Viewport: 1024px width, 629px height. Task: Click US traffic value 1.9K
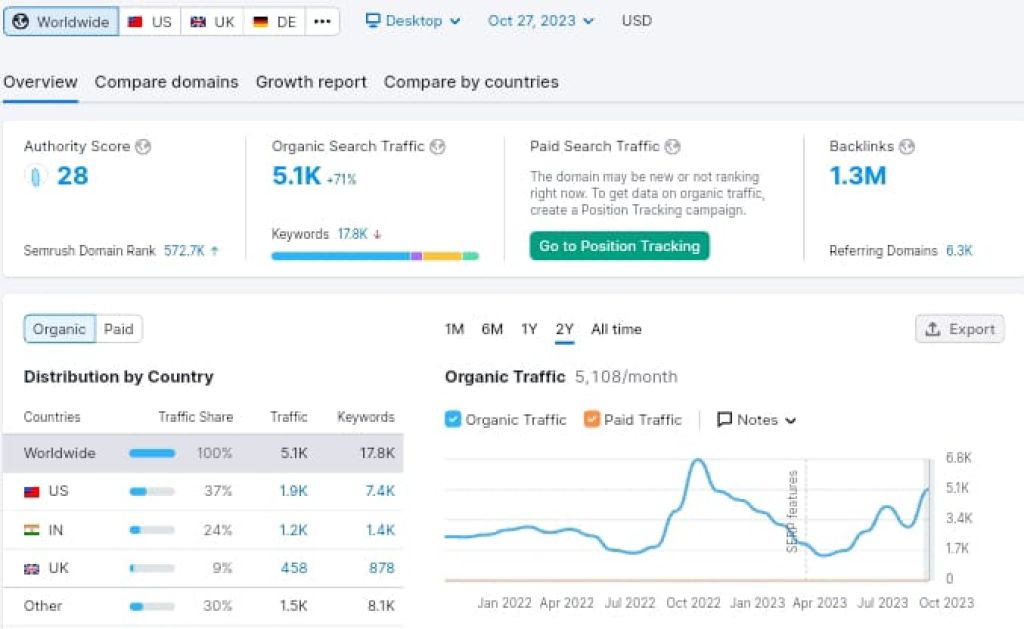click(x=293, y=491)
